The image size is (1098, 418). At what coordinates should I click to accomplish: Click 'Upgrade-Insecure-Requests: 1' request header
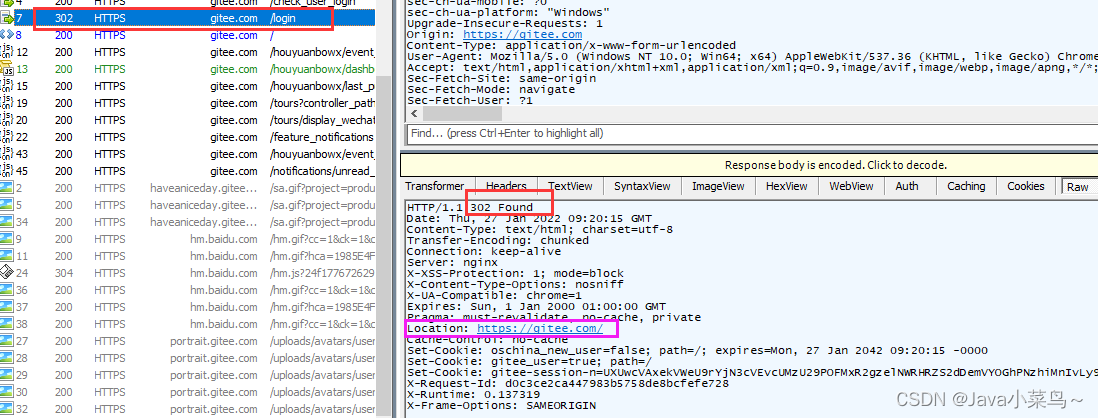[x=504, y=23]
